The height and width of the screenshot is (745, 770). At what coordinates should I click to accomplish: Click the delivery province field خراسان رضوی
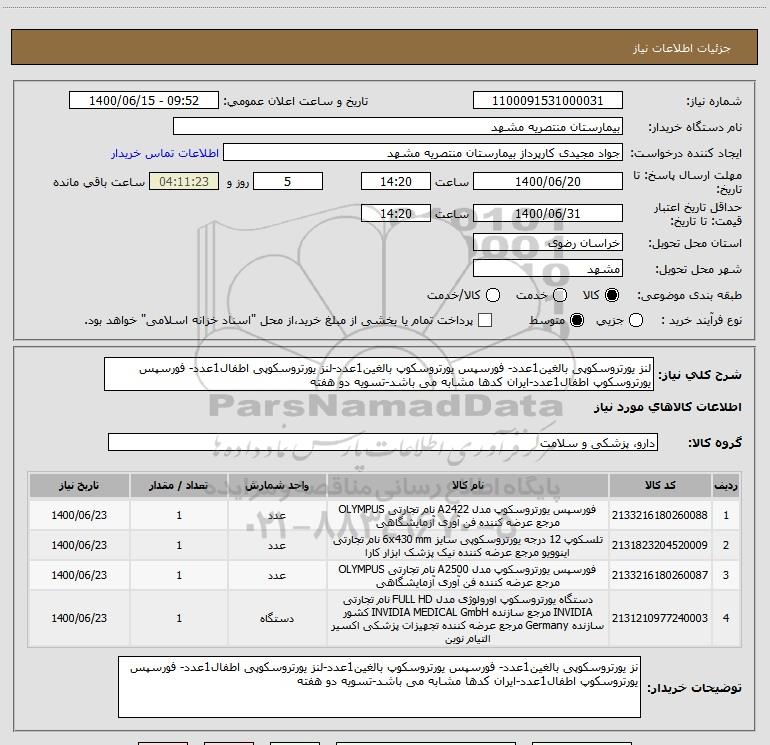tap(548, 243)
